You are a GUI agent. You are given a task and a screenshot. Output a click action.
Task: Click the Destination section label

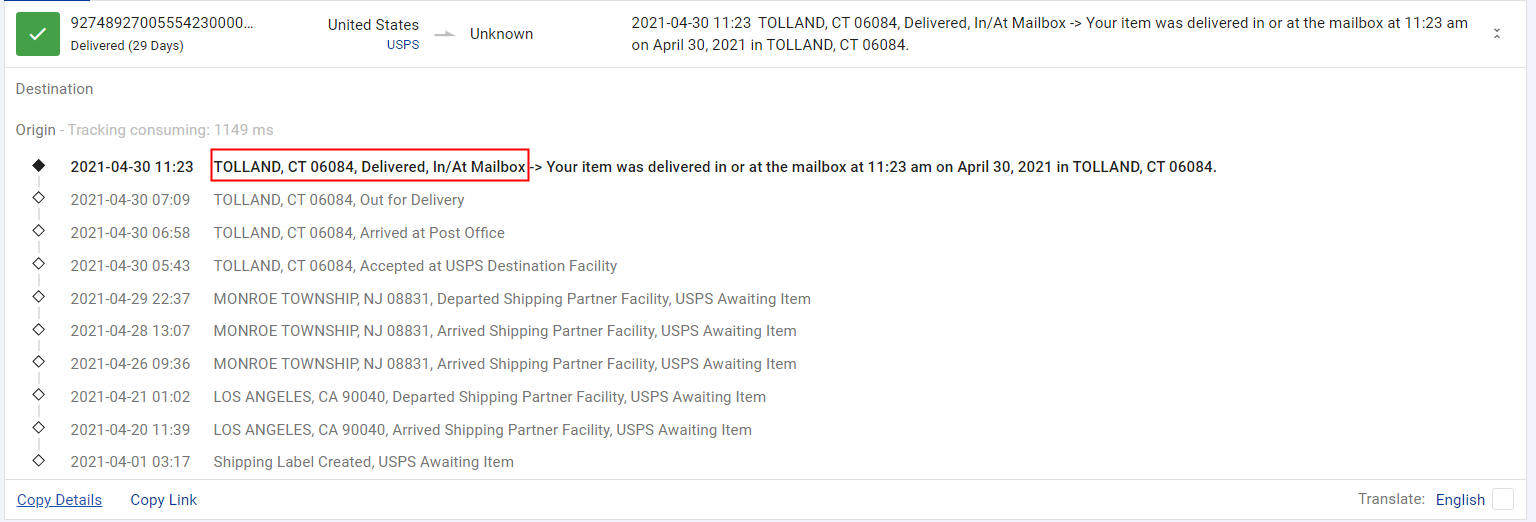click(54, 89)
